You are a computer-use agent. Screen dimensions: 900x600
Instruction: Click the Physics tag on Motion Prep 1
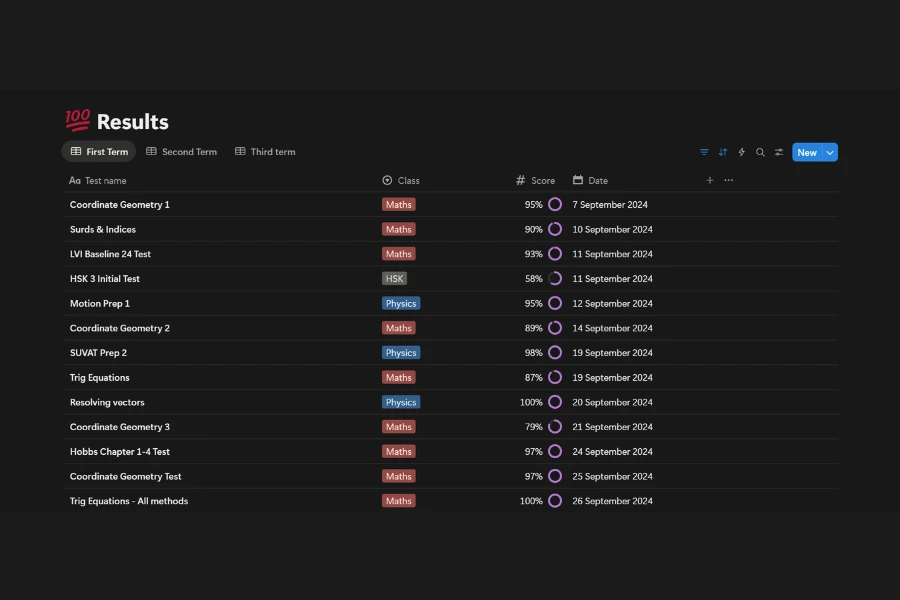coord(401,304)
